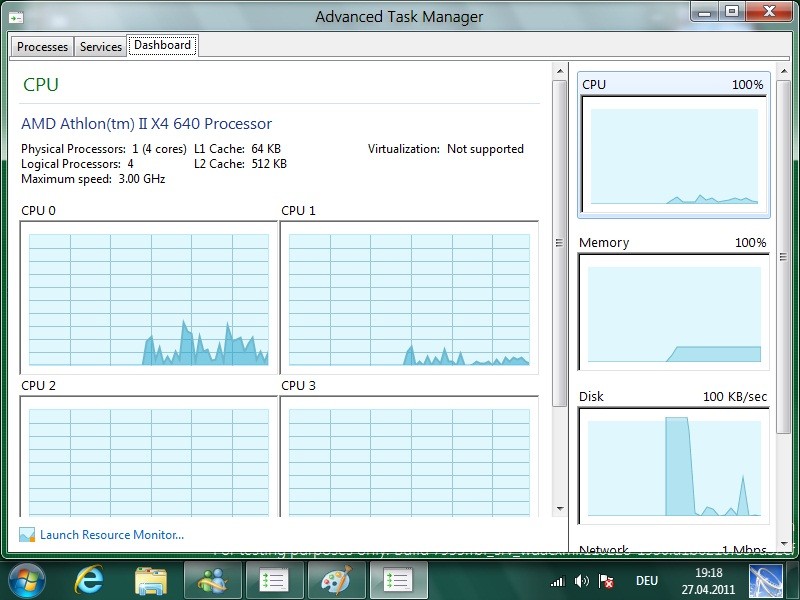800x600 pixels.
Task: Launch Internet Explorer from taskbar
Action: (x=89, y=581)
